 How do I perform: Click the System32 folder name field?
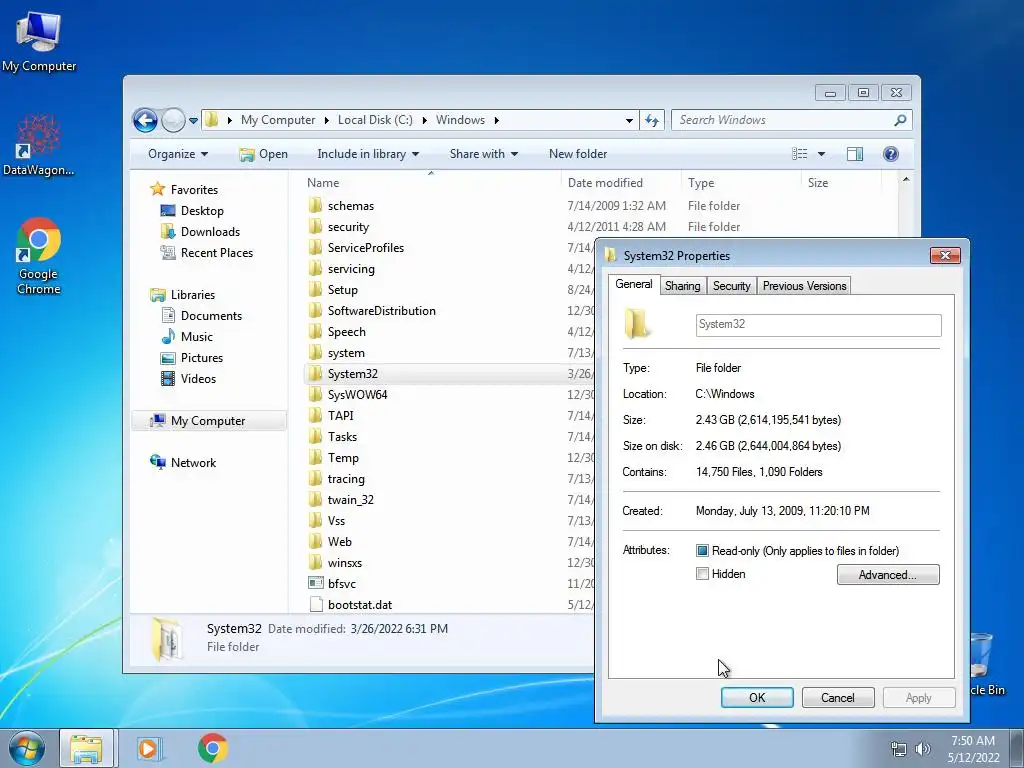click(818, 325)
